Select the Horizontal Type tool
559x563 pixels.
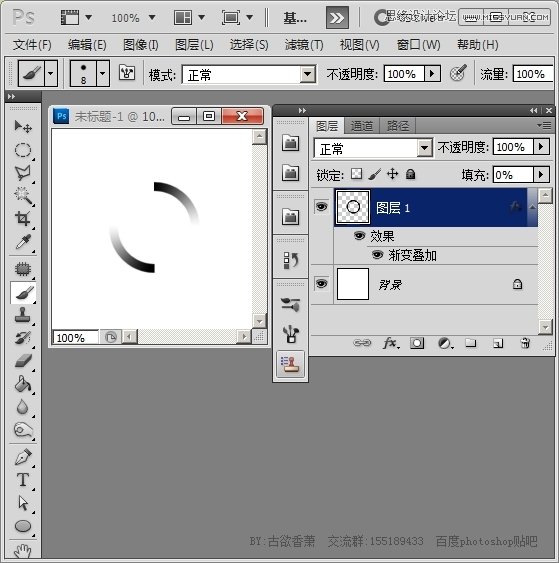(x=23, y=480)
